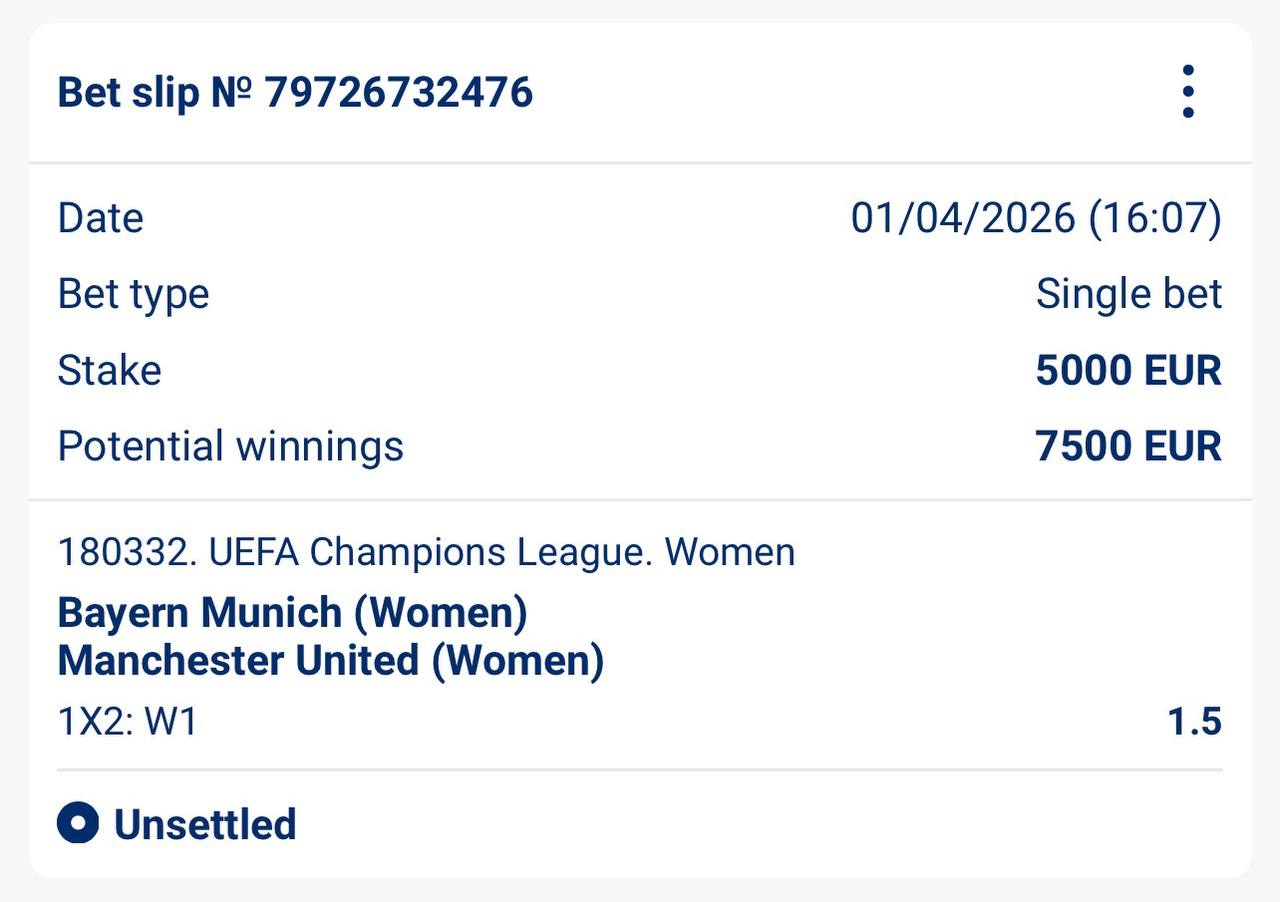Select the date 01/04/2026
This screenshot has width=1280, height=902.
point(962,218)
